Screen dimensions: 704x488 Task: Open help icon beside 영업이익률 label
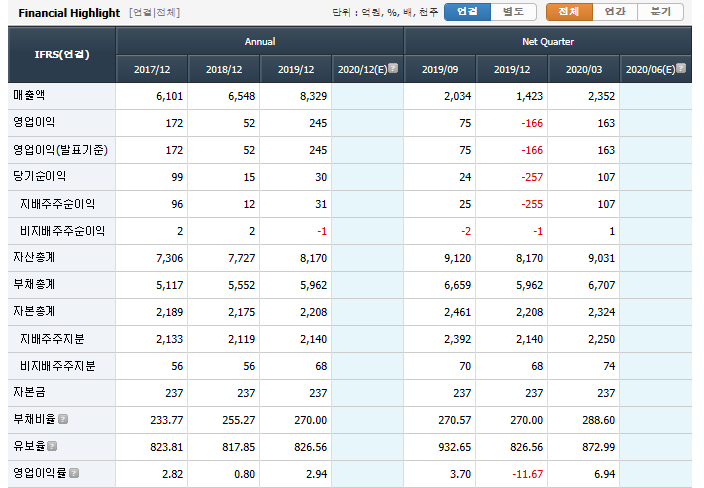tap(74, 473)
